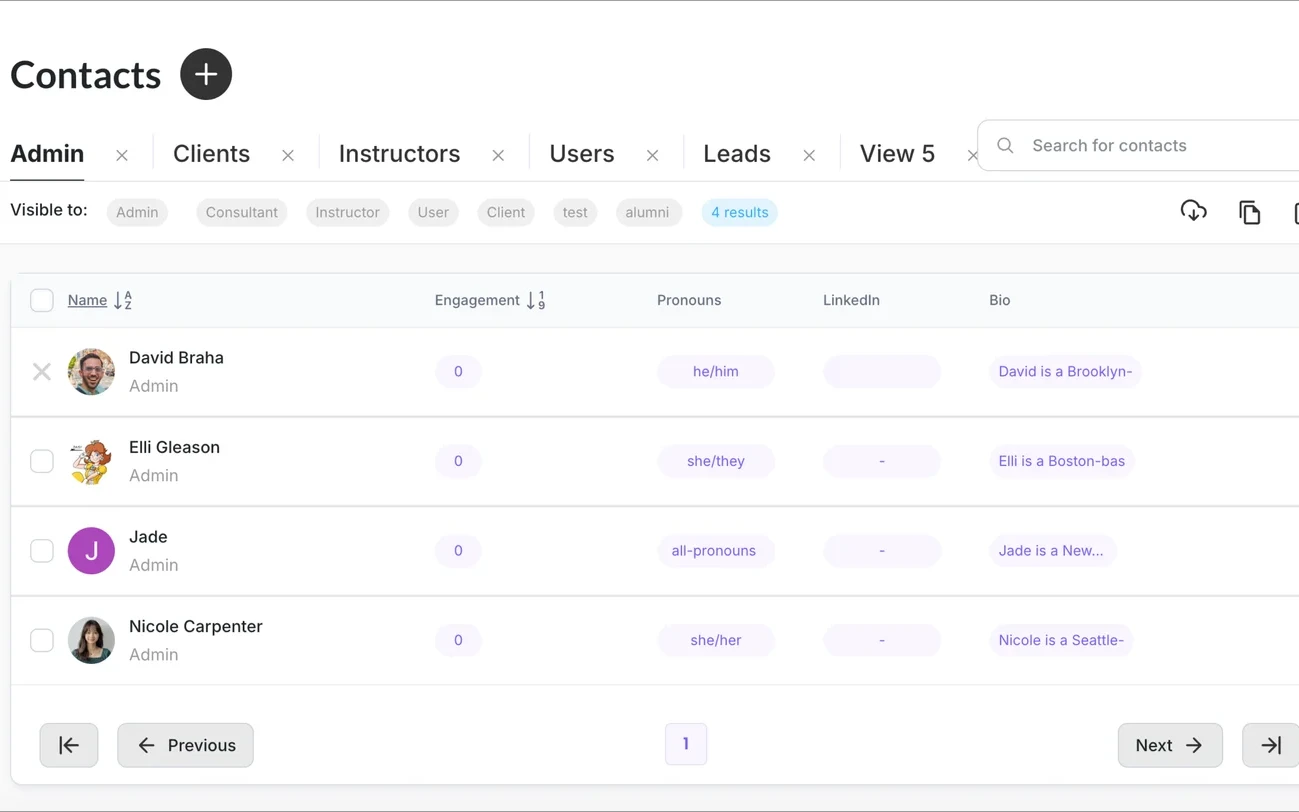
Task: Click 'Nicole is a Seattle-' bio
Action: pyautogui.click(x=1061, y=640)
